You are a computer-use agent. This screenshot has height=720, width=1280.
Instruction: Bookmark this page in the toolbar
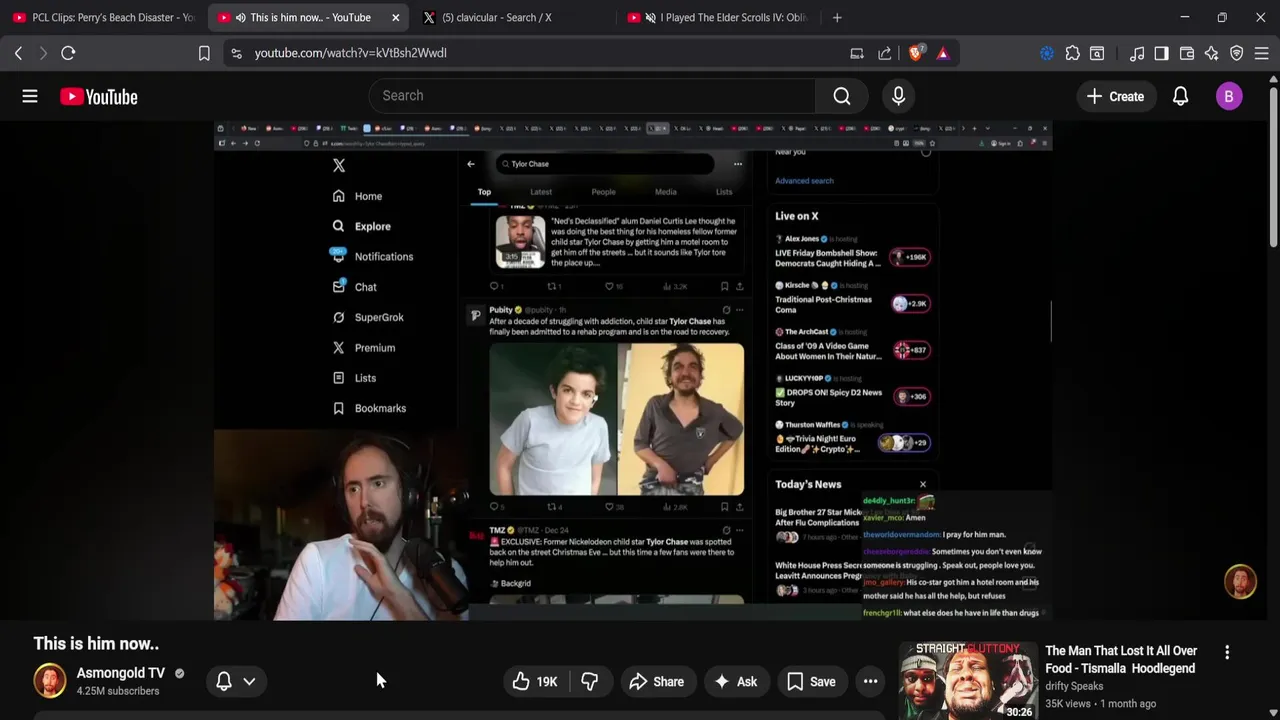(204, 53)
